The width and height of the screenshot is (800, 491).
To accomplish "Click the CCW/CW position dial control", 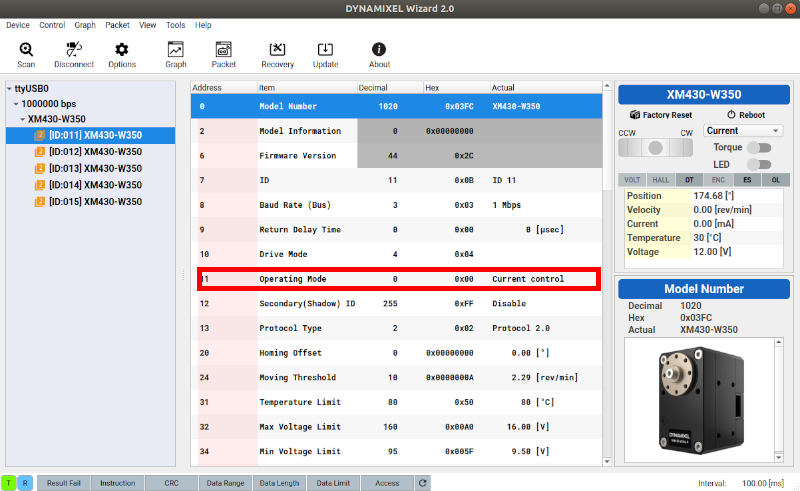I will pyautogui.click(x=655, y=148).
